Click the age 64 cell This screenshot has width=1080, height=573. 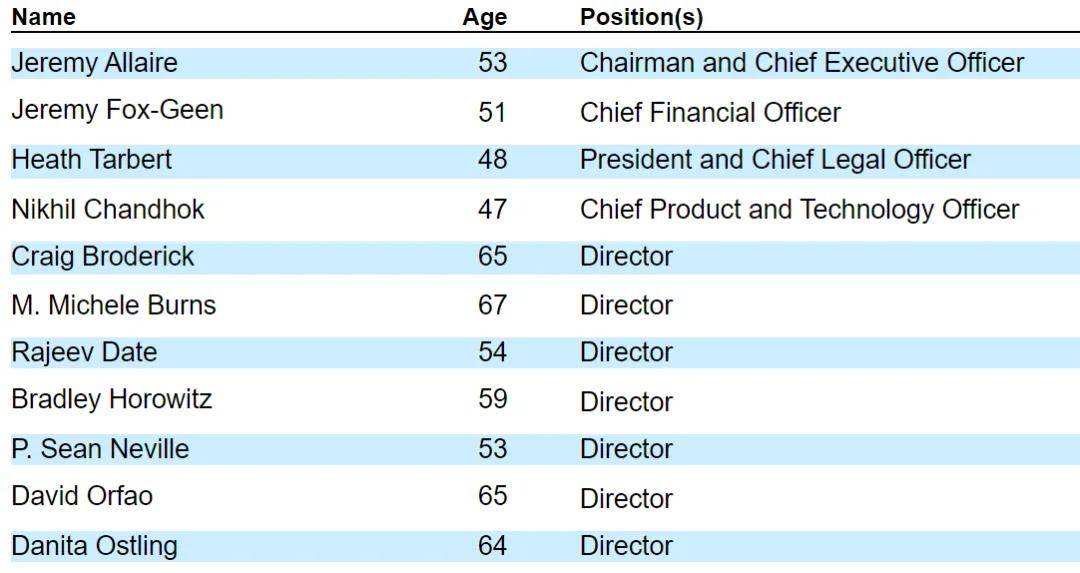tap(492, 546)
